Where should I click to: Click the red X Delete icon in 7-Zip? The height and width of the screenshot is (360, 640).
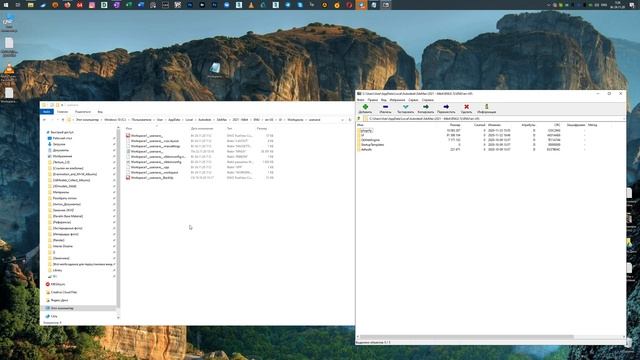(x=466, y=107)
